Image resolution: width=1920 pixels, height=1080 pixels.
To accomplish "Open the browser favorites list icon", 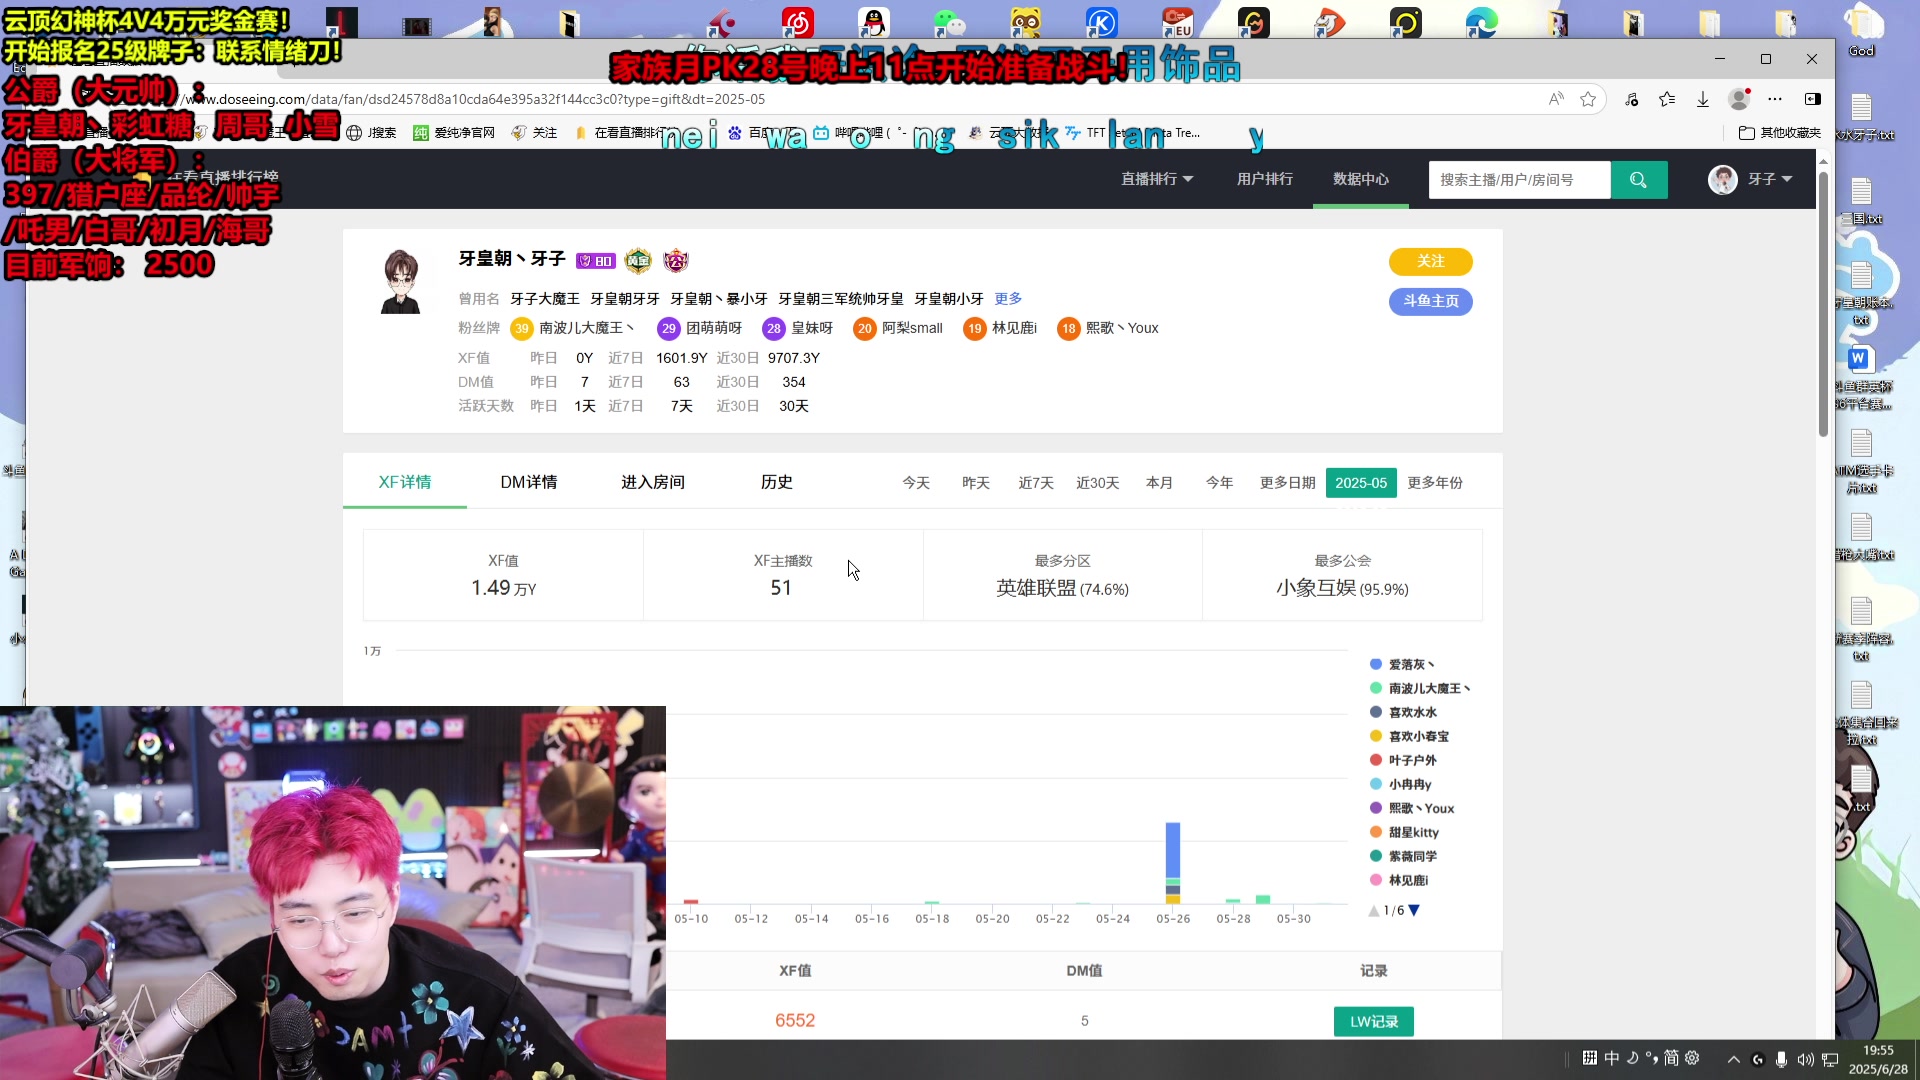I will [x=1667, y=99].
